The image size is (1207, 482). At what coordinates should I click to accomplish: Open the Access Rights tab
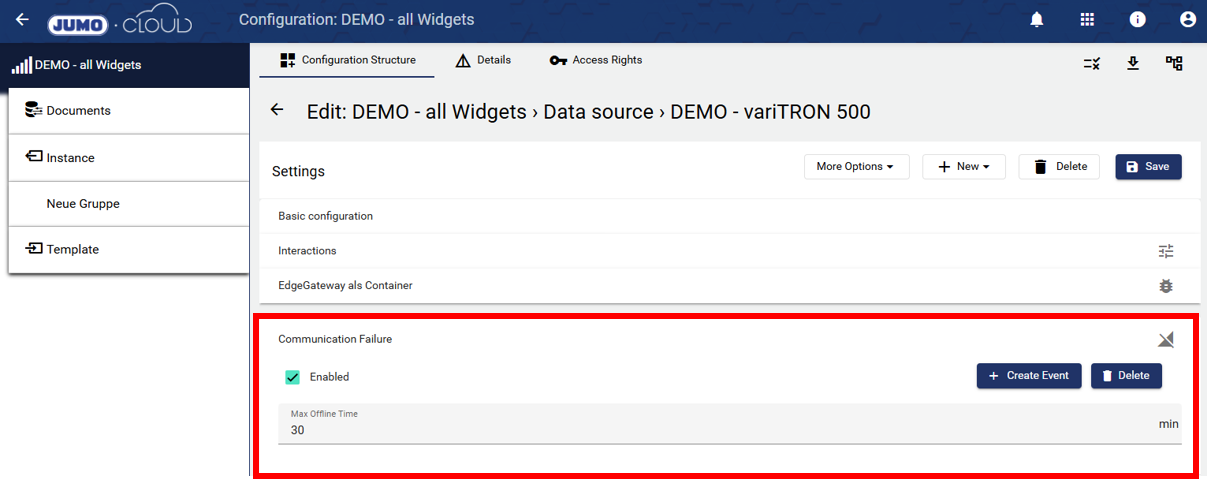tap(596, 60)
